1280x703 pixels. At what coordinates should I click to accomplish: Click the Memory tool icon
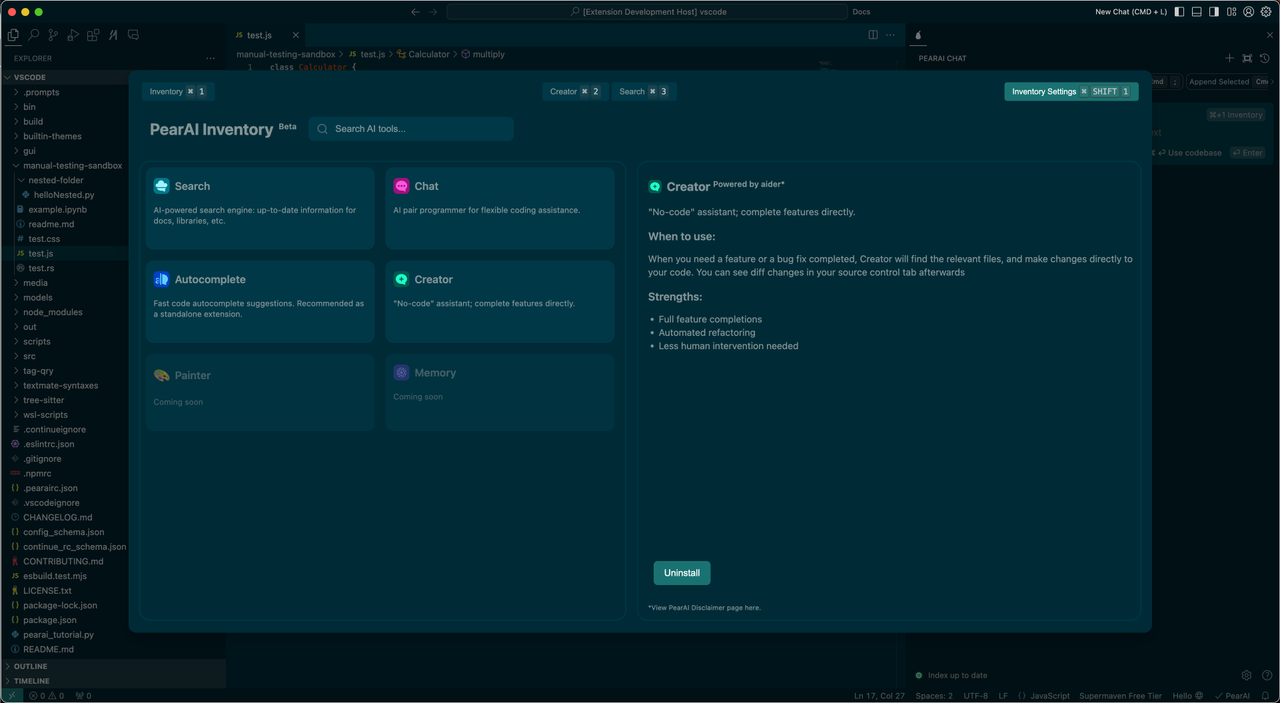click(401, 372)
